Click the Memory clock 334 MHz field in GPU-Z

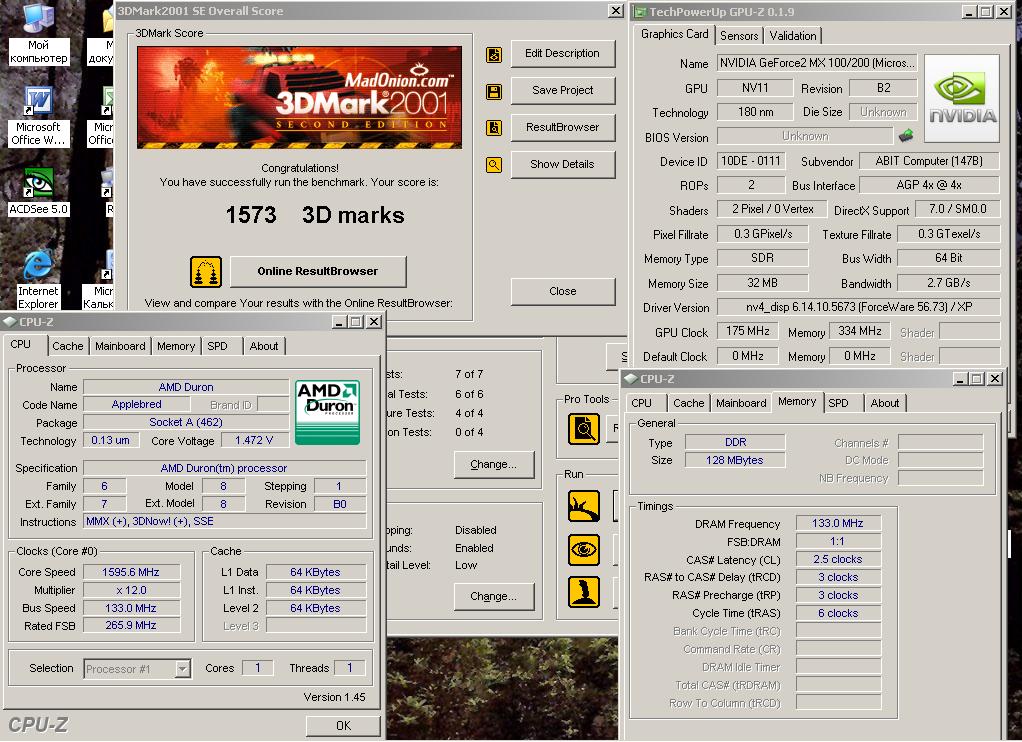tap(860, 331)
